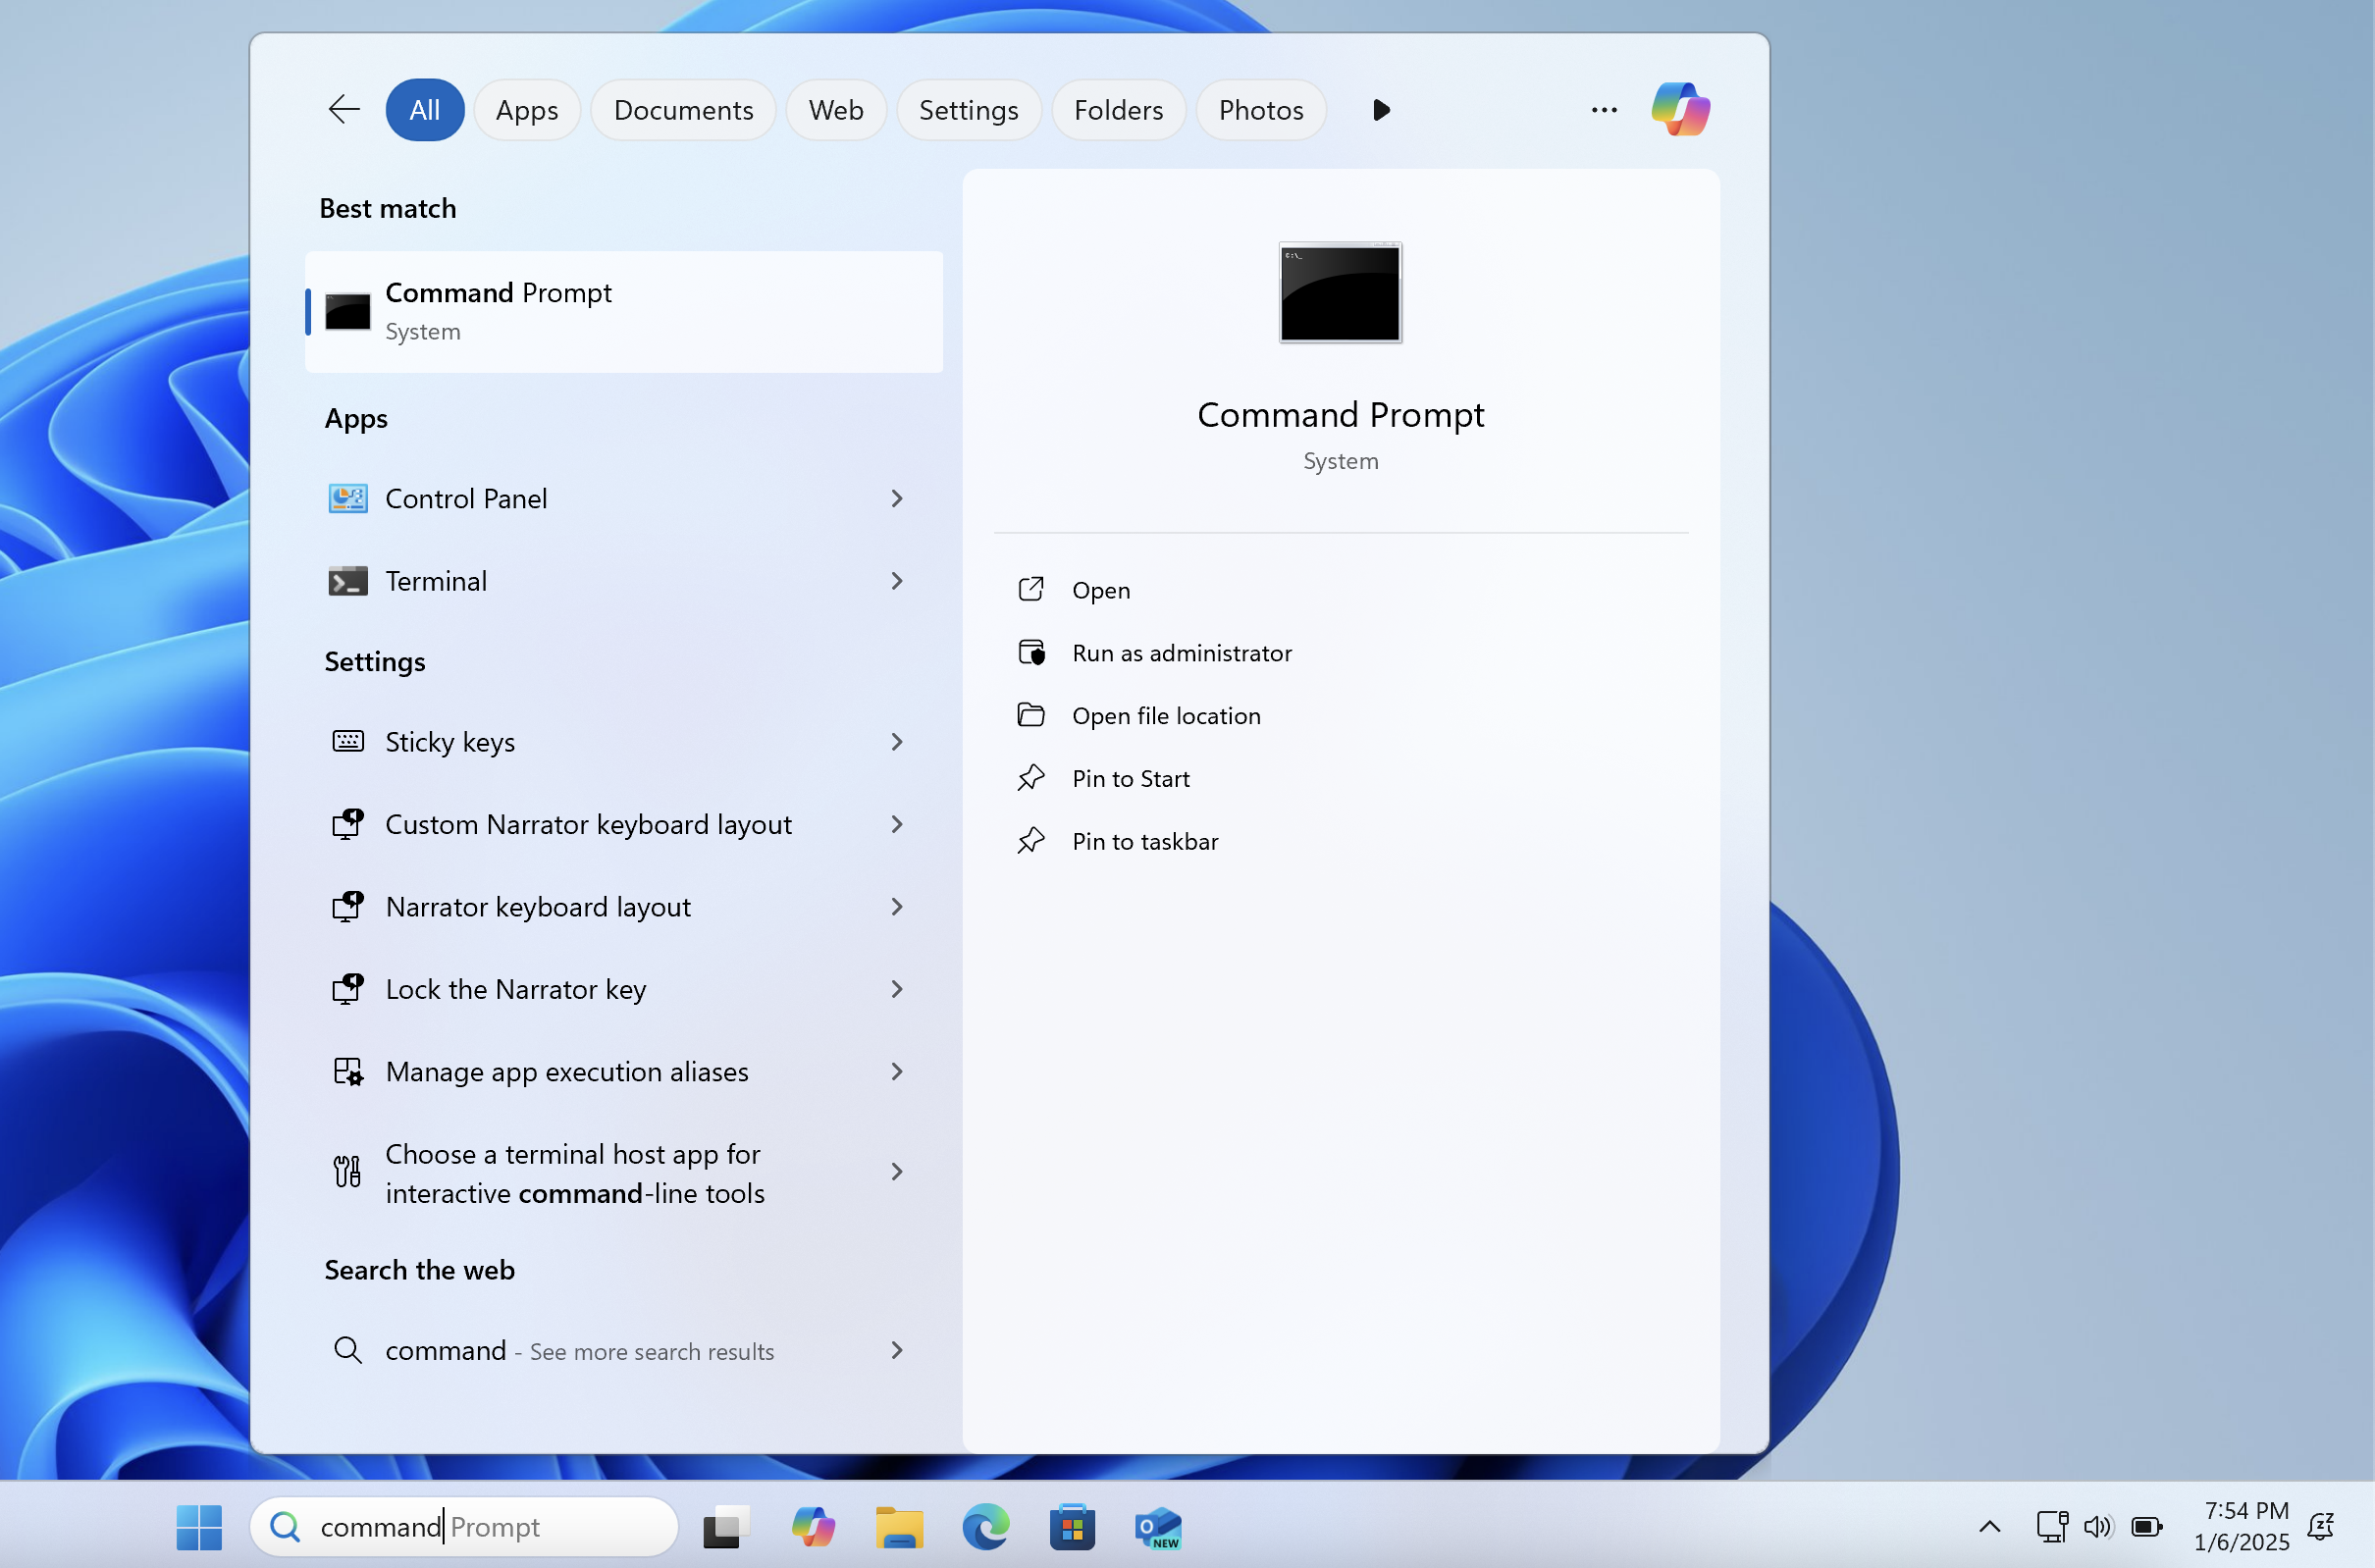The image size is (2375, 1568).
Task: Open File Explorer from the taskbar
Action: (898, 1527)
